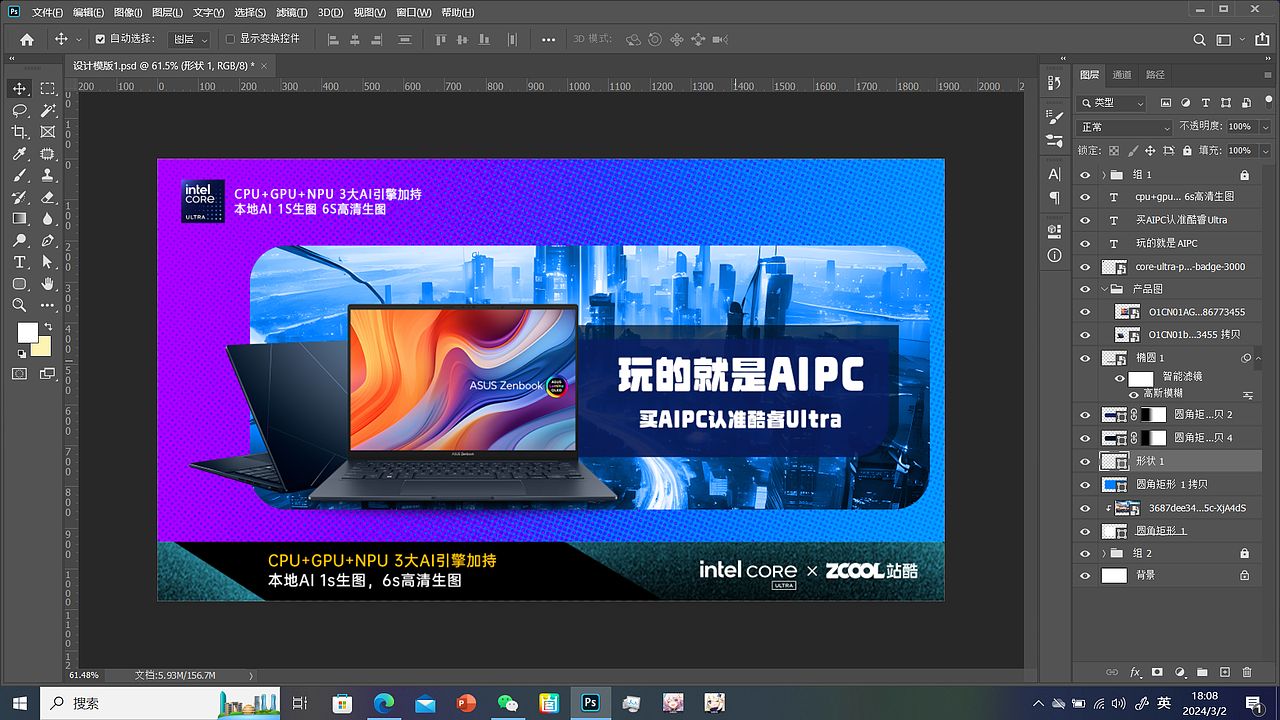Open the 窗口(W) menu
The height and width of the screenshot is (720, 1280).
tap(414, 12)
